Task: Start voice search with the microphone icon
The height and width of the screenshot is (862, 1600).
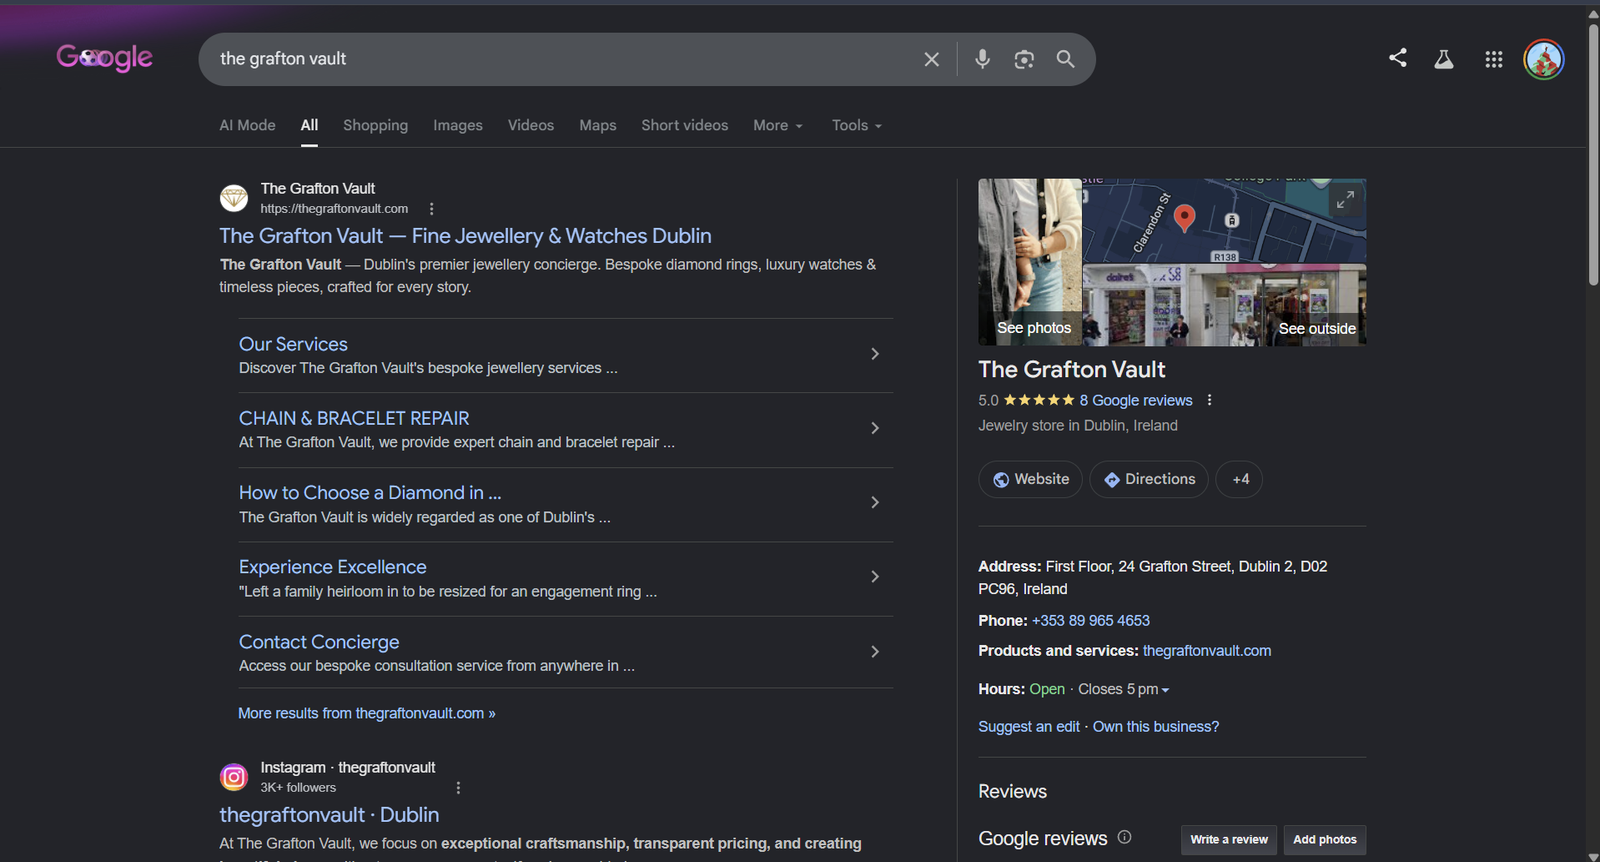Action: coord(982,59)
